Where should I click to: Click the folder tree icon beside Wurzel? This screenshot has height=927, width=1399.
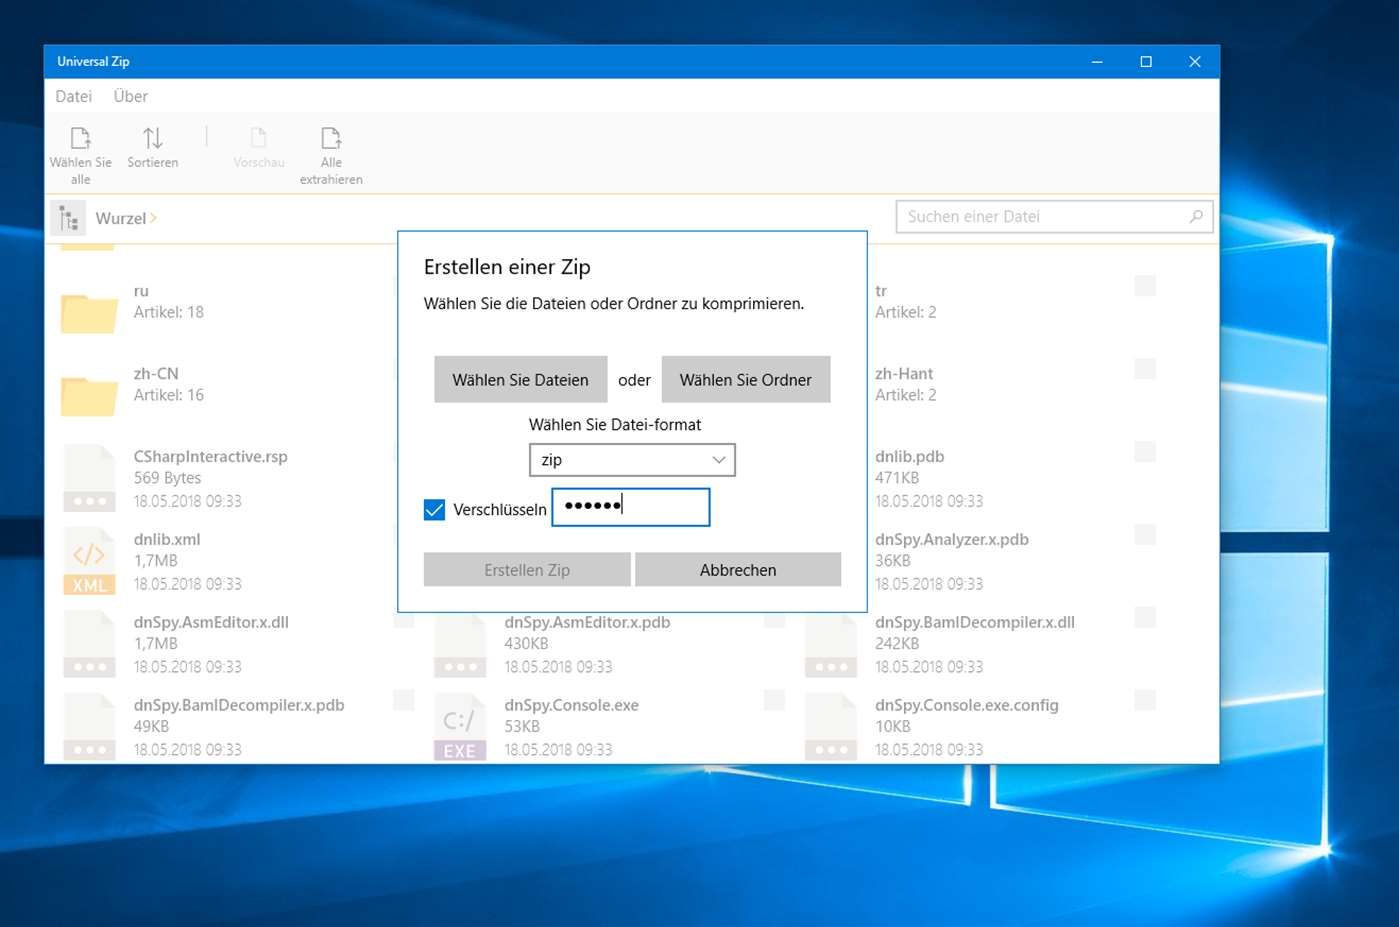68,218
